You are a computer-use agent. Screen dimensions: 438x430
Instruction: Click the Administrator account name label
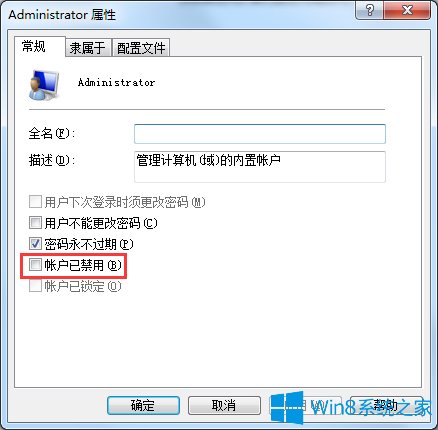click(x=116, y=82)
